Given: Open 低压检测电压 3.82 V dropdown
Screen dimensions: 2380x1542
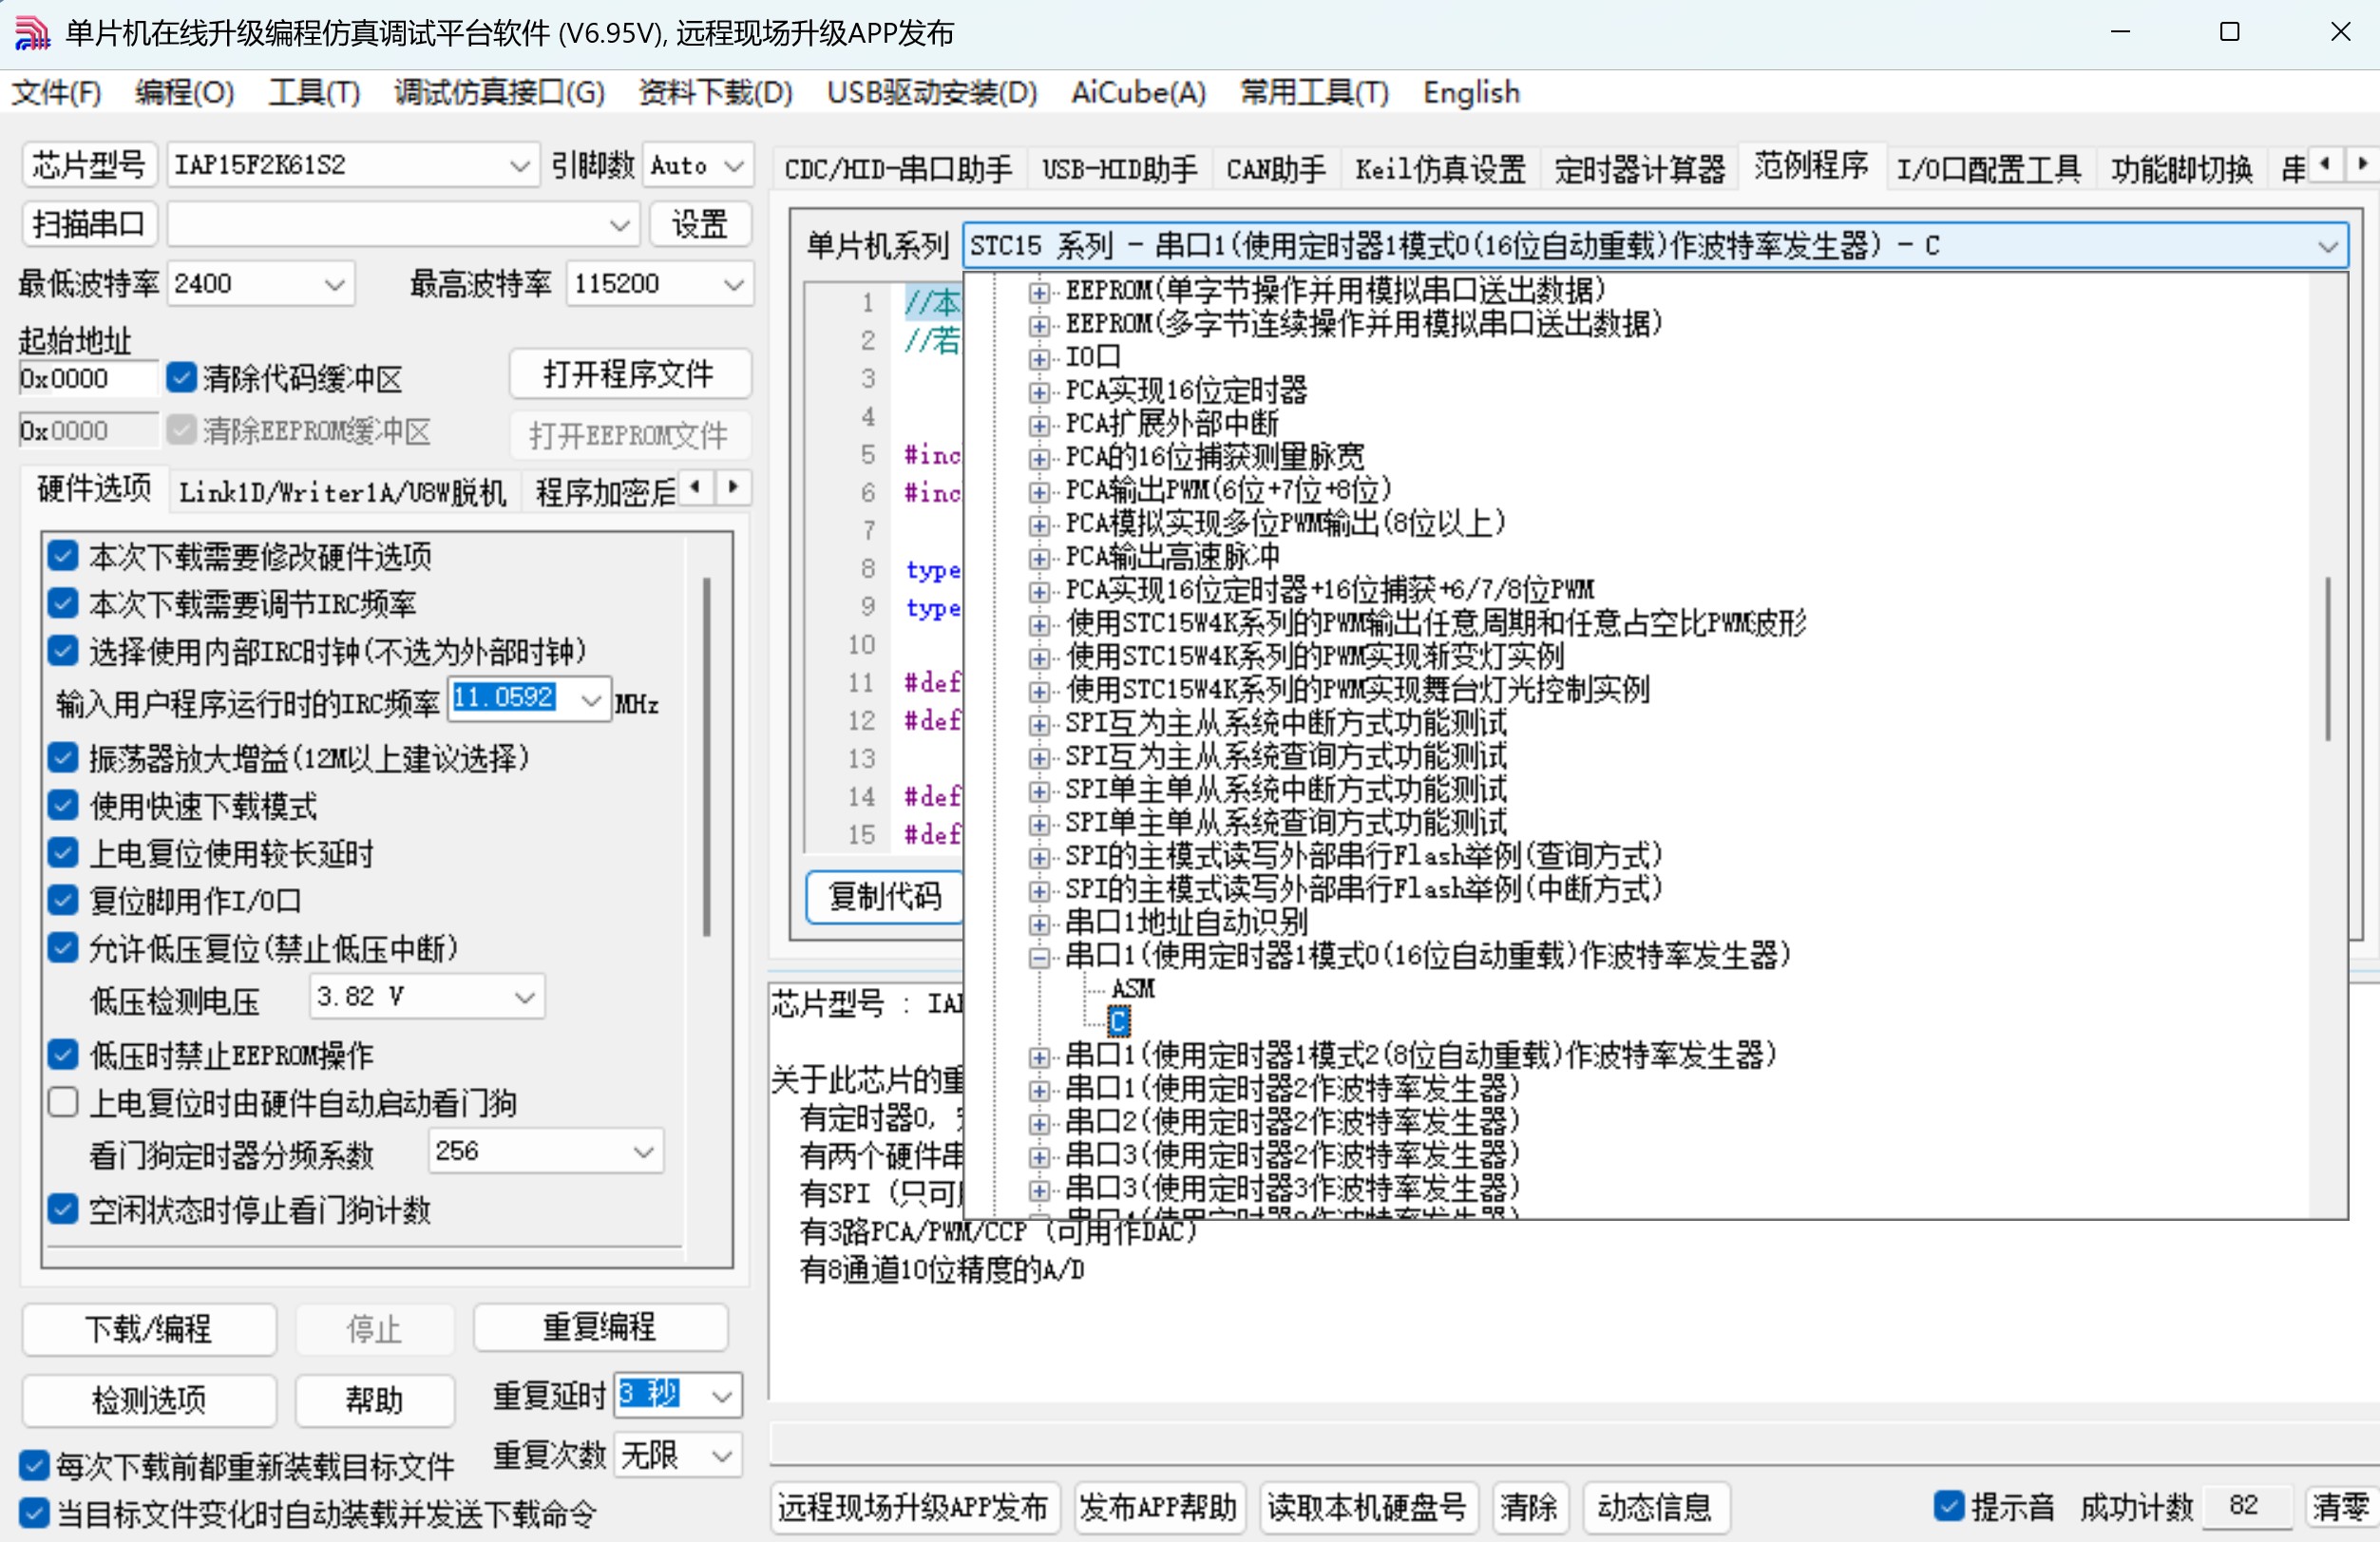Looking at the screenshot, I should click(x=525, y=997).
